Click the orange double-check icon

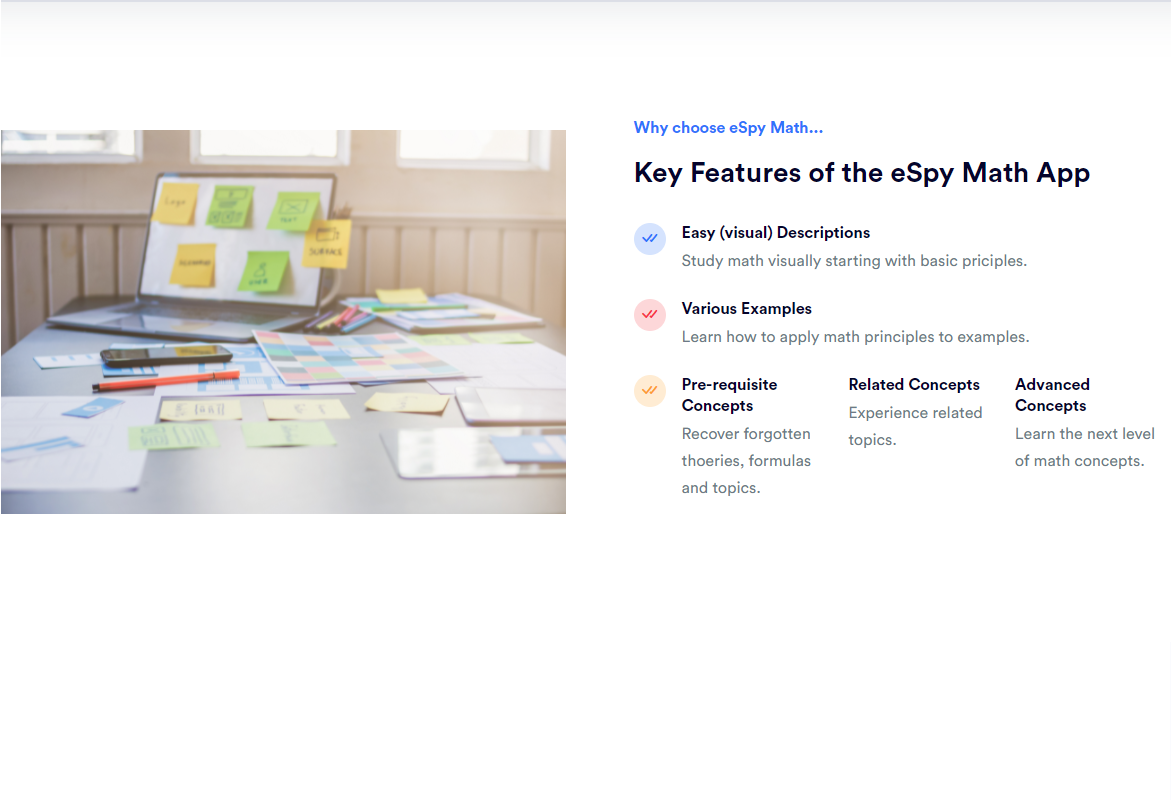pyautogui.click(x=650, y=390)
